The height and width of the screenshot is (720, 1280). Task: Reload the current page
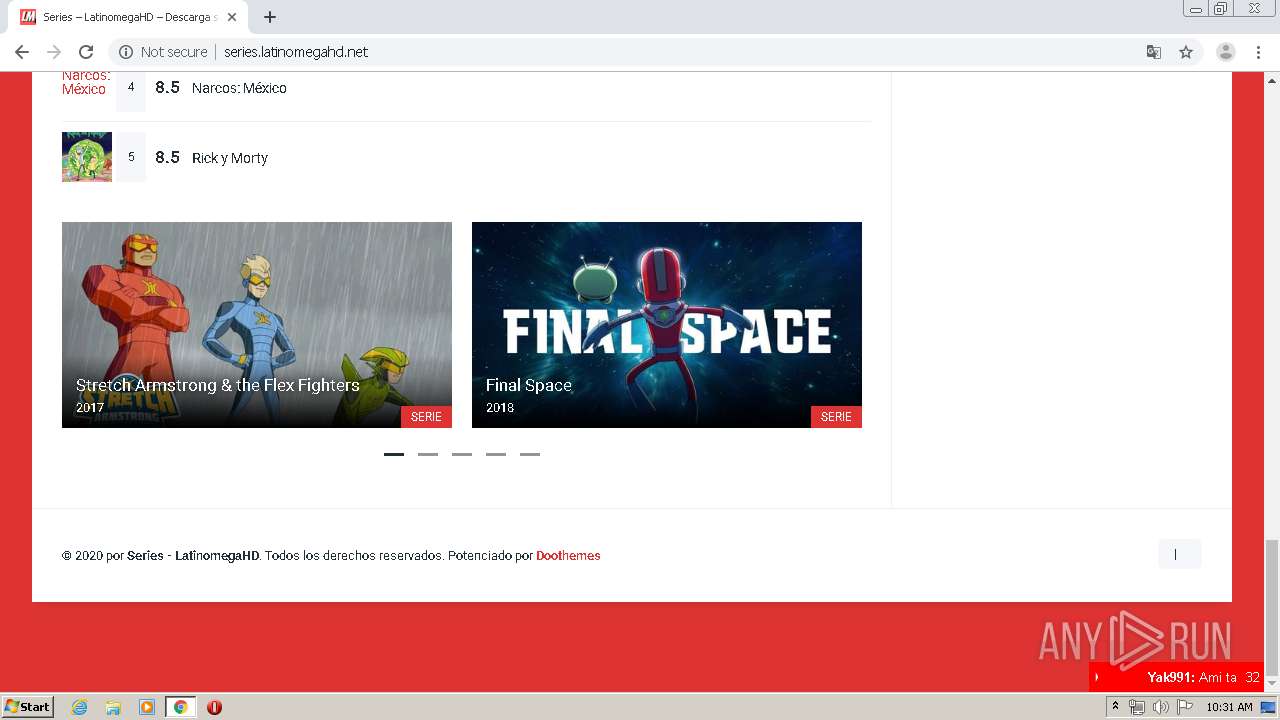[x=86, y=52]
